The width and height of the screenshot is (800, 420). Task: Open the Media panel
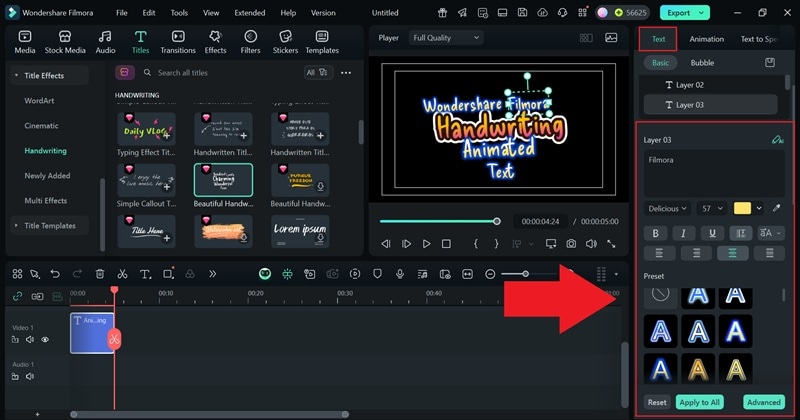(x=24, y=42)
